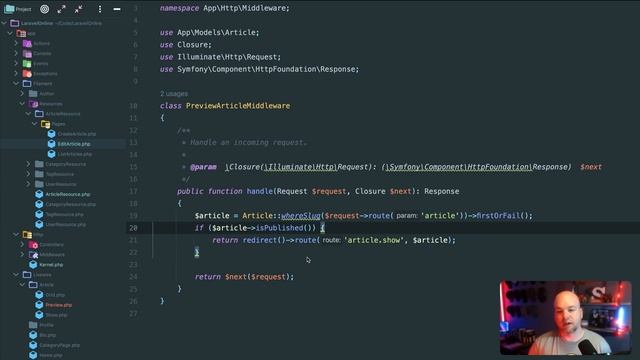
Task: Expand the CategoryResource folder
Action: 29,164
